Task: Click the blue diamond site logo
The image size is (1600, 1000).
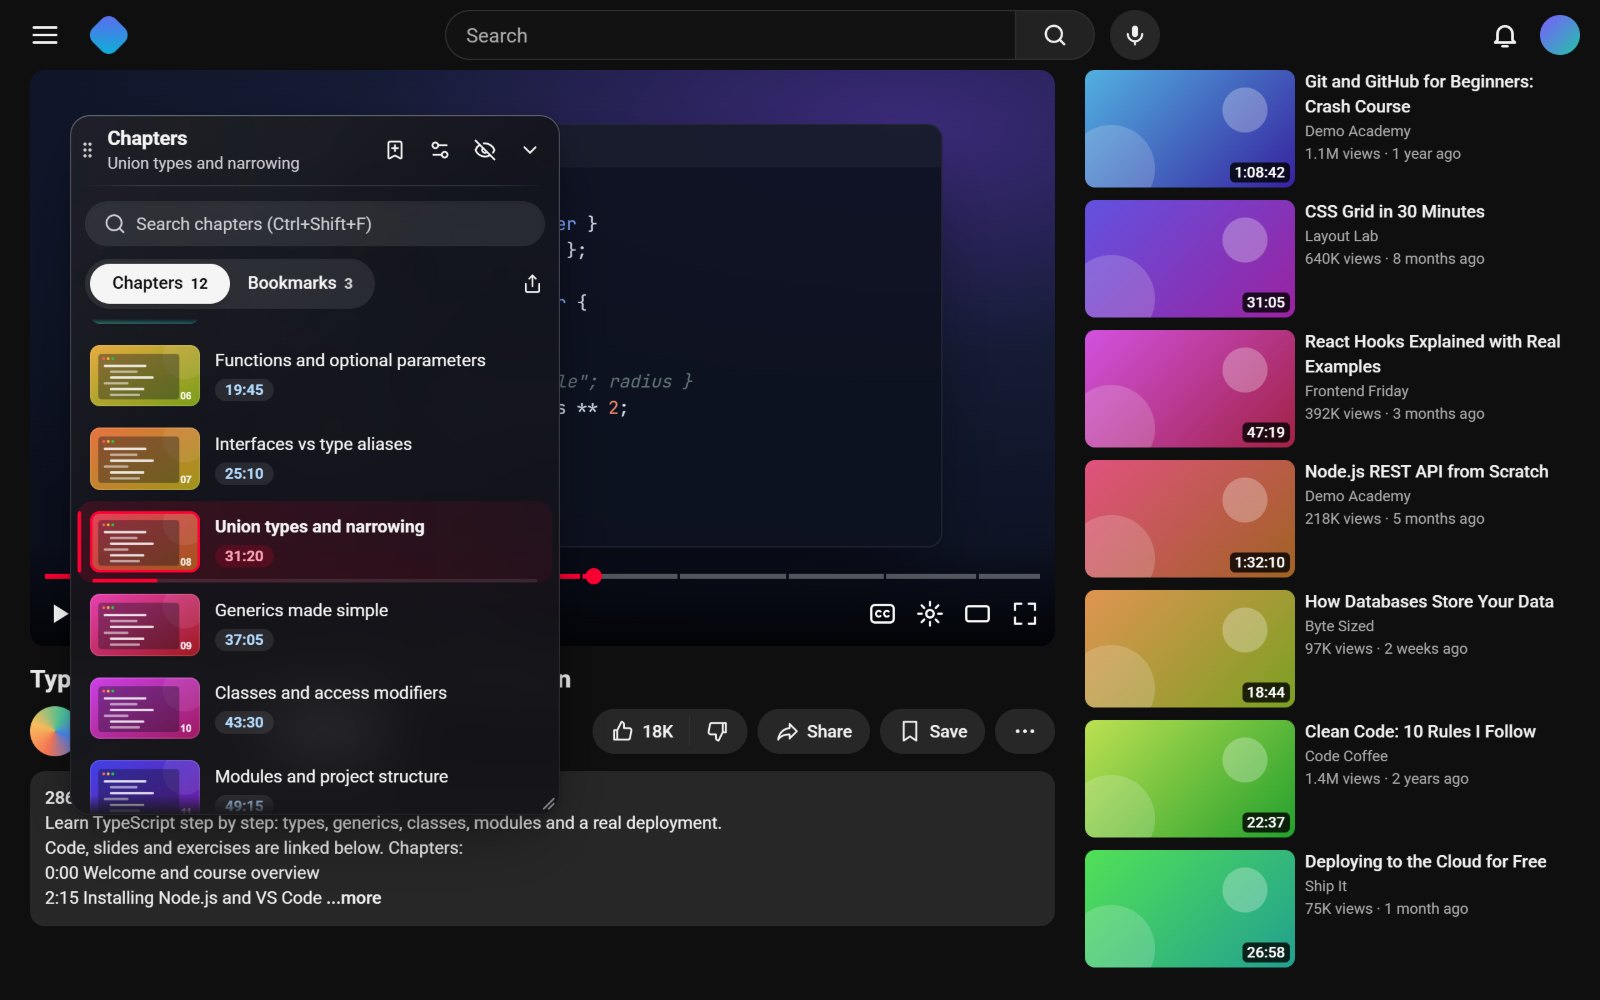Action: (x=109, y=35)
